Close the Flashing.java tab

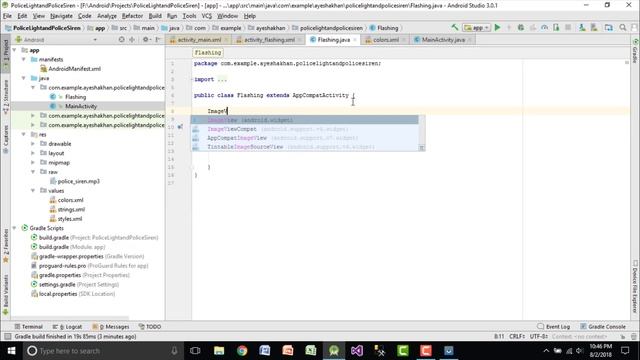tap(355, 40)
